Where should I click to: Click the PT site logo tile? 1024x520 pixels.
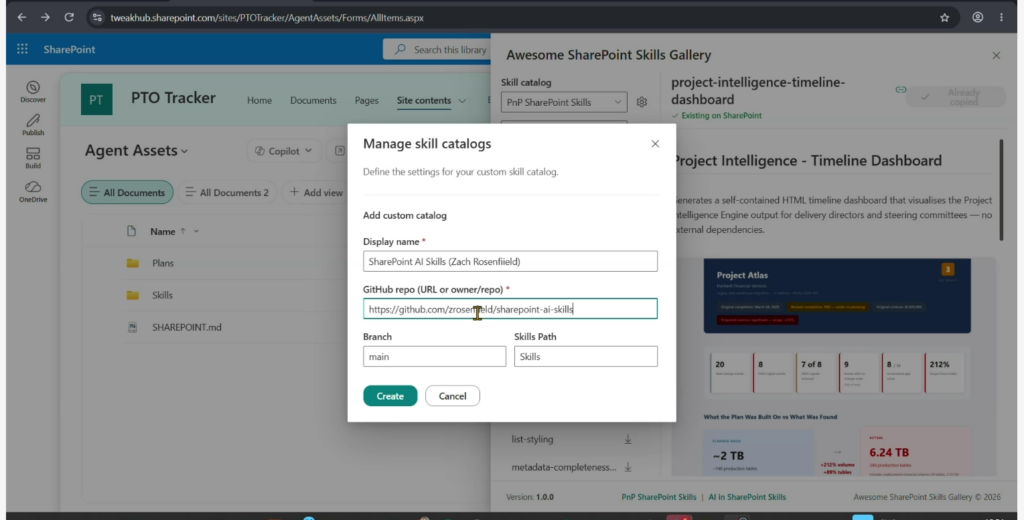[x=97, y=99]
